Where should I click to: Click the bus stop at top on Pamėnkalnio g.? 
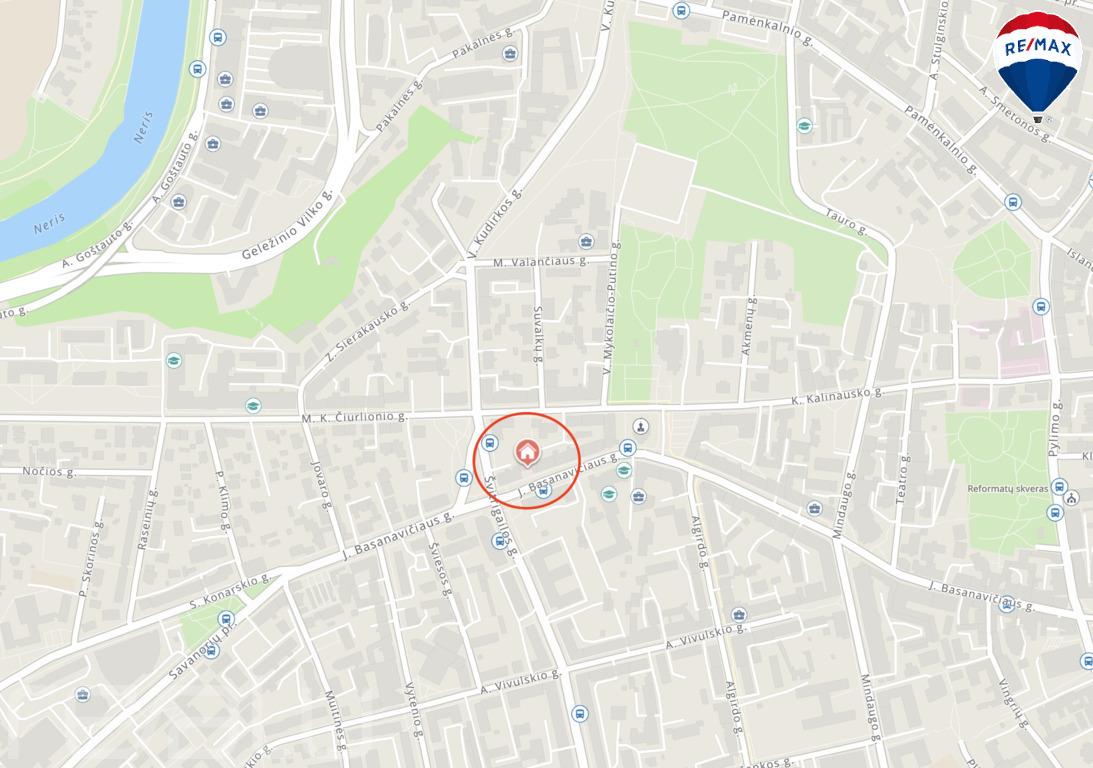coord(681,11)
